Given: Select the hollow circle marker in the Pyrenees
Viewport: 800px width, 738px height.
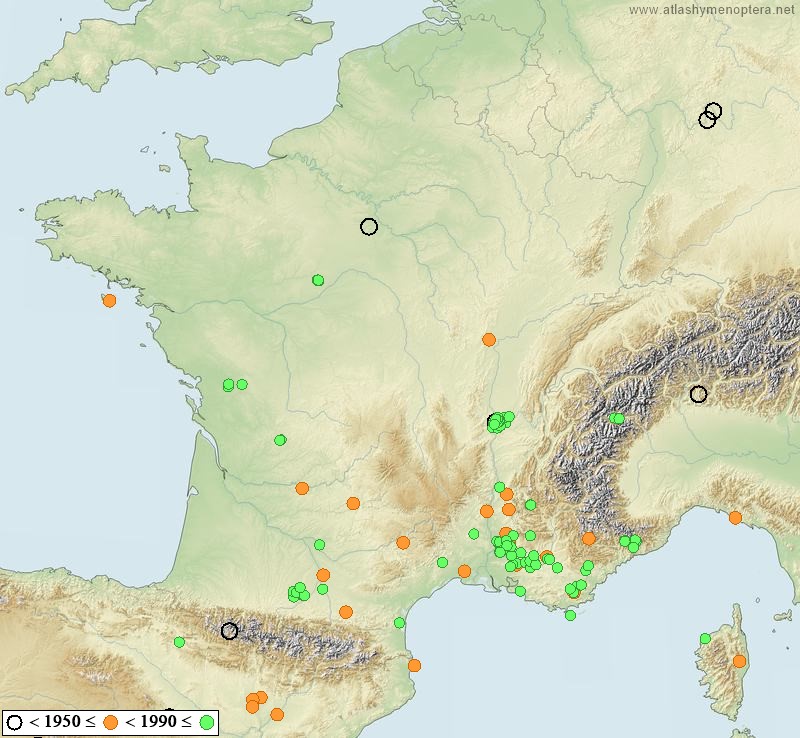Looking at the screenshot, I should [230, 631].
